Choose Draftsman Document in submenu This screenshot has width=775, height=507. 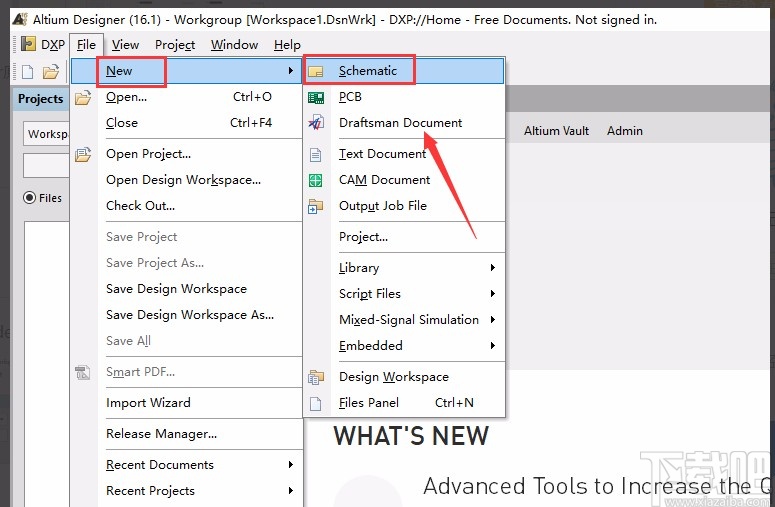404,123
